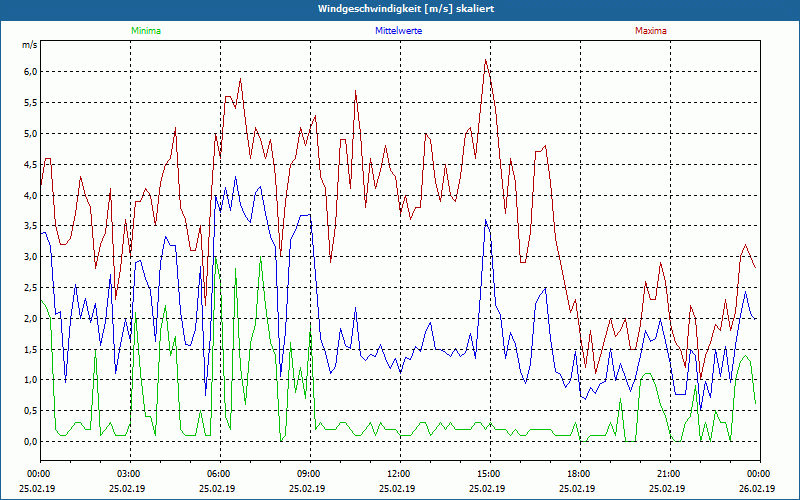Click the 26.02.19 date label
The height and width of the screenshot is (500, 800).
tap(757, 488)
